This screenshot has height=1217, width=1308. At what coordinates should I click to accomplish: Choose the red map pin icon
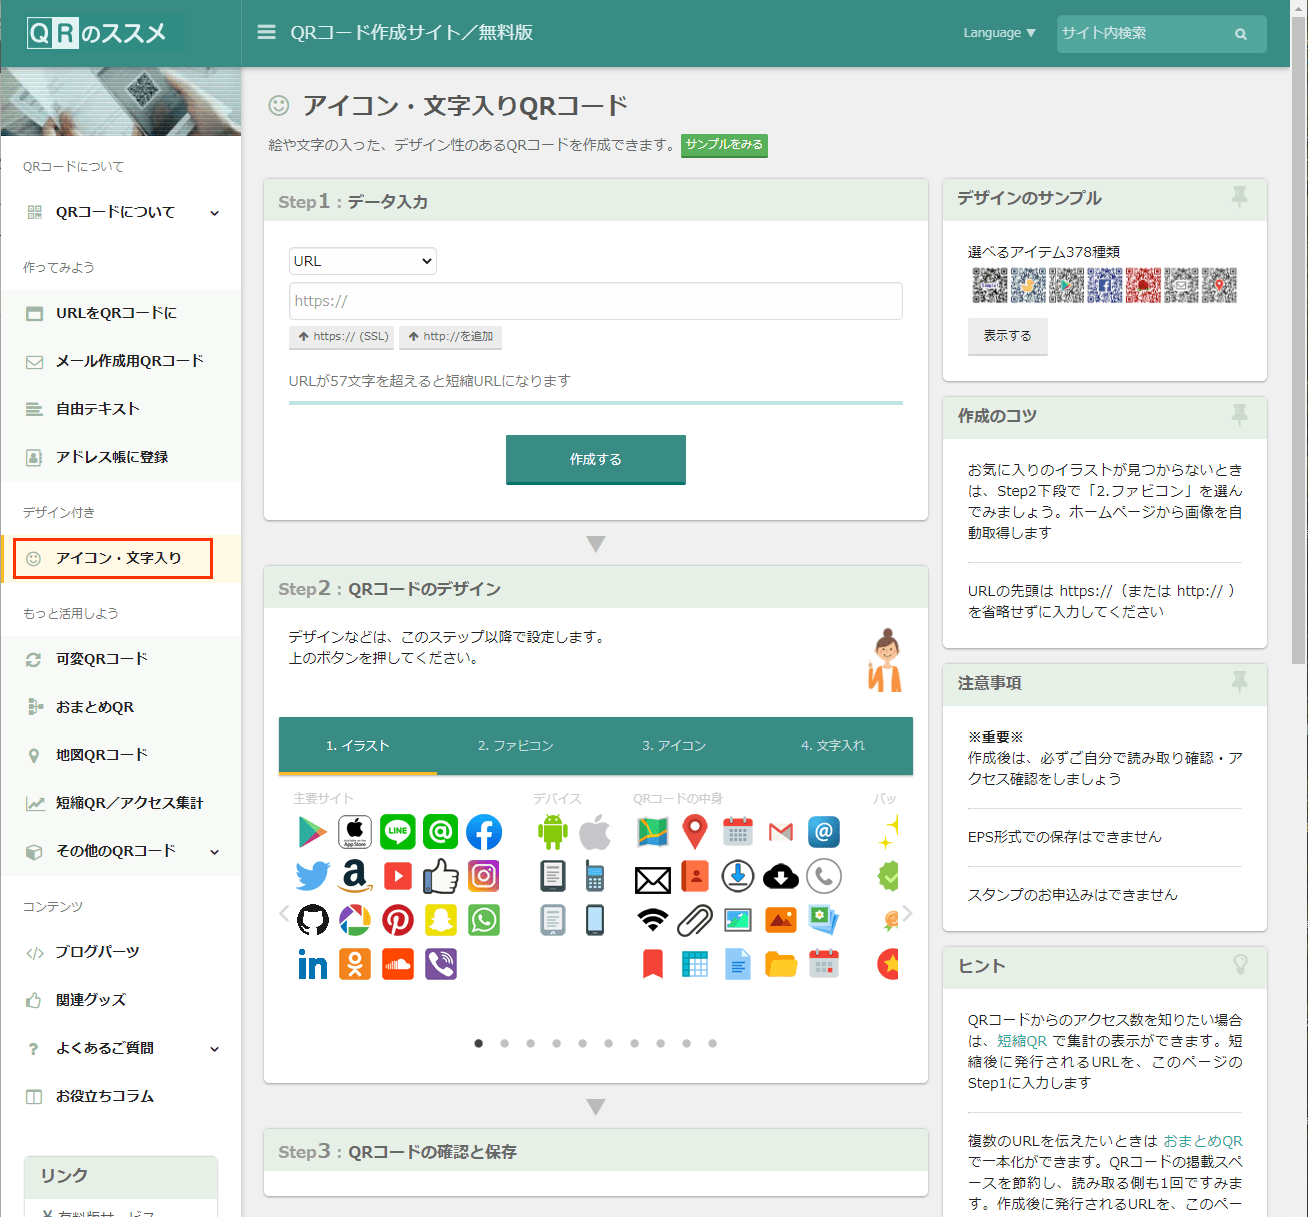[695, 832]
